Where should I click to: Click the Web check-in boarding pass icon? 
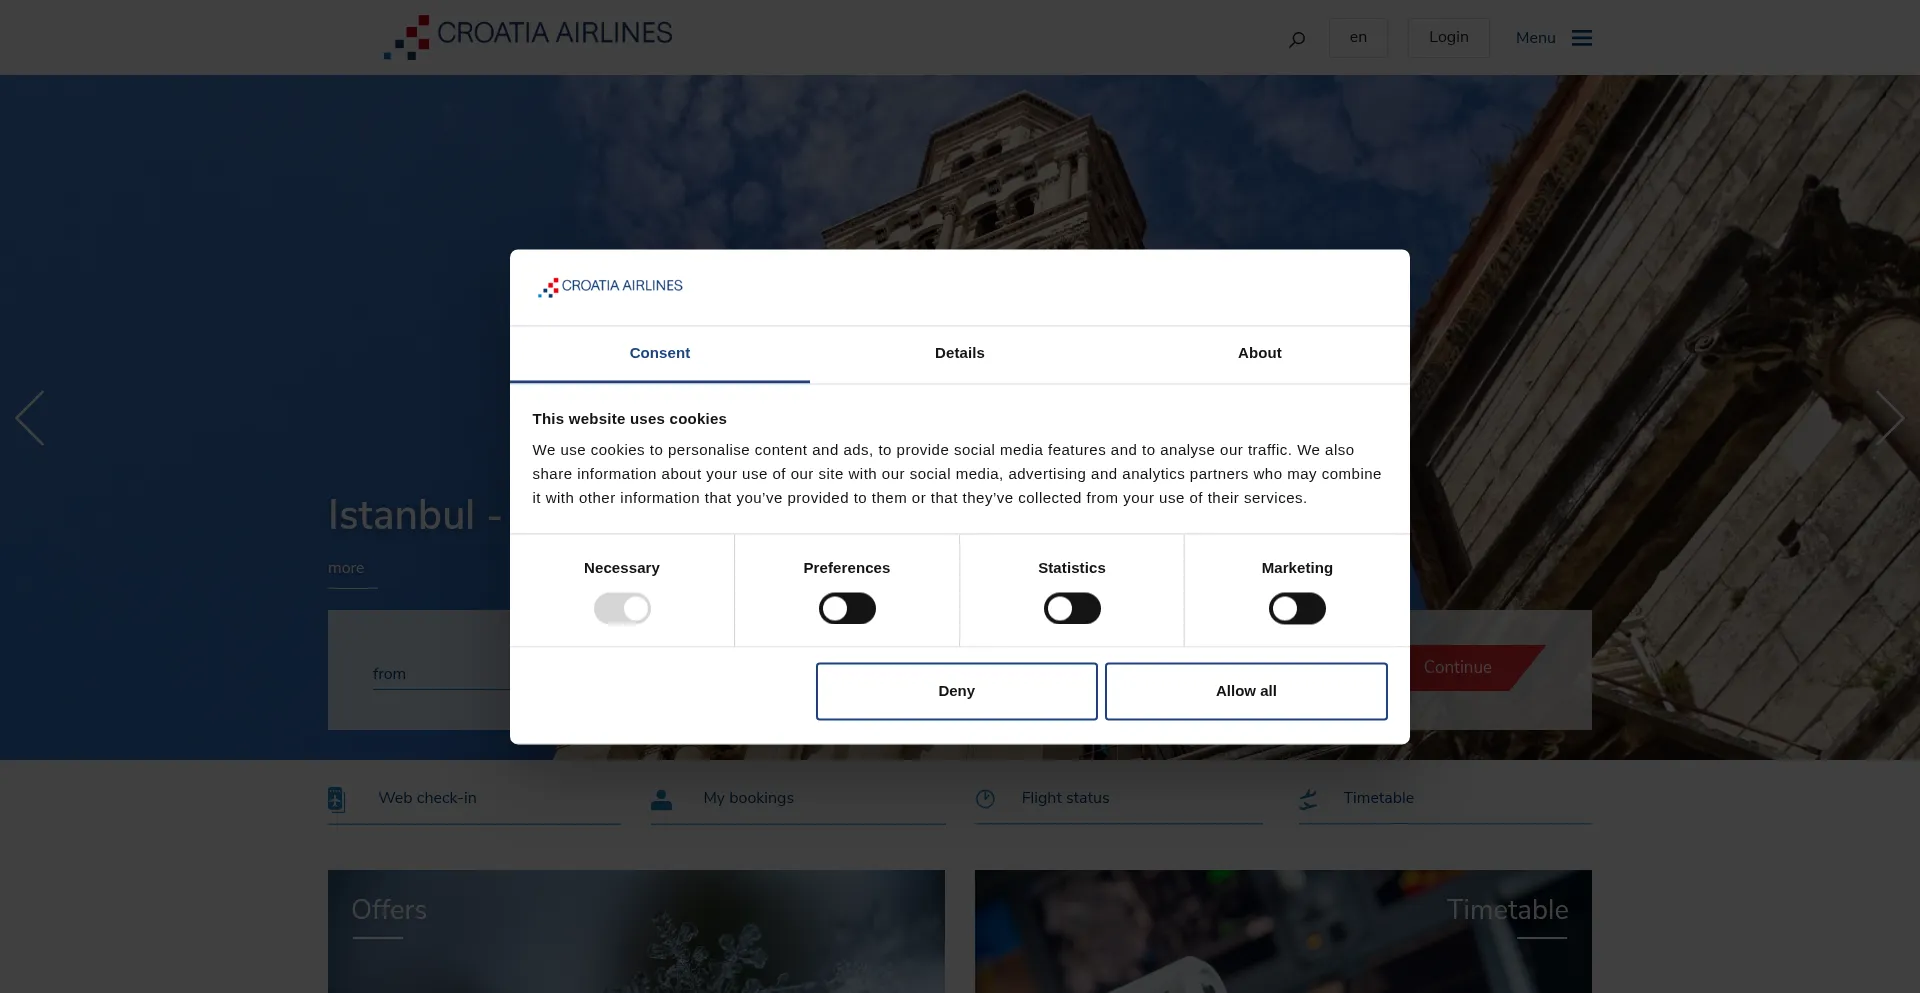[336, 799]
